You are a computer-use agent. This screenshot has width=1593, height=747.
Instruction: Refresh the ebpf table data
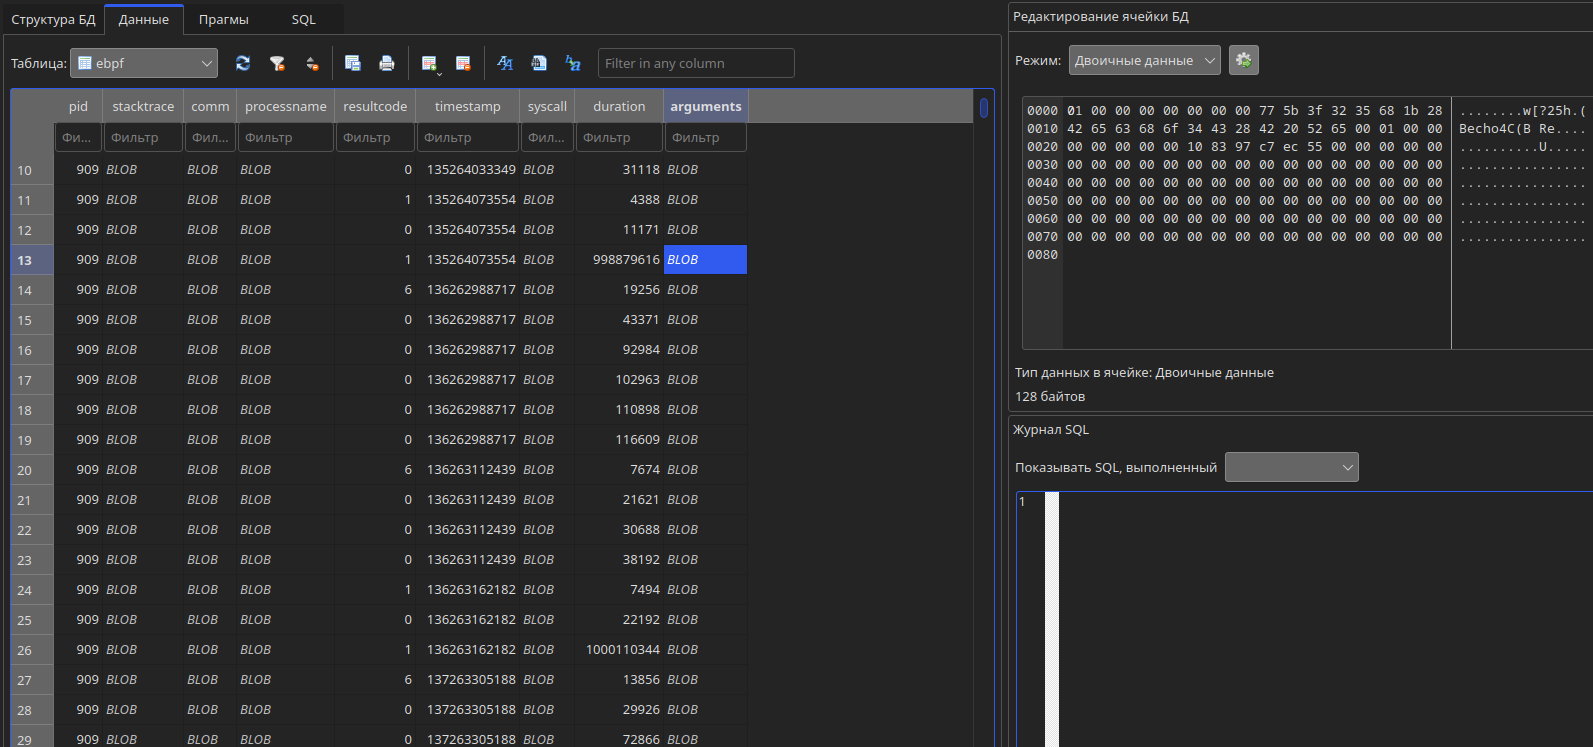[243, 63]
